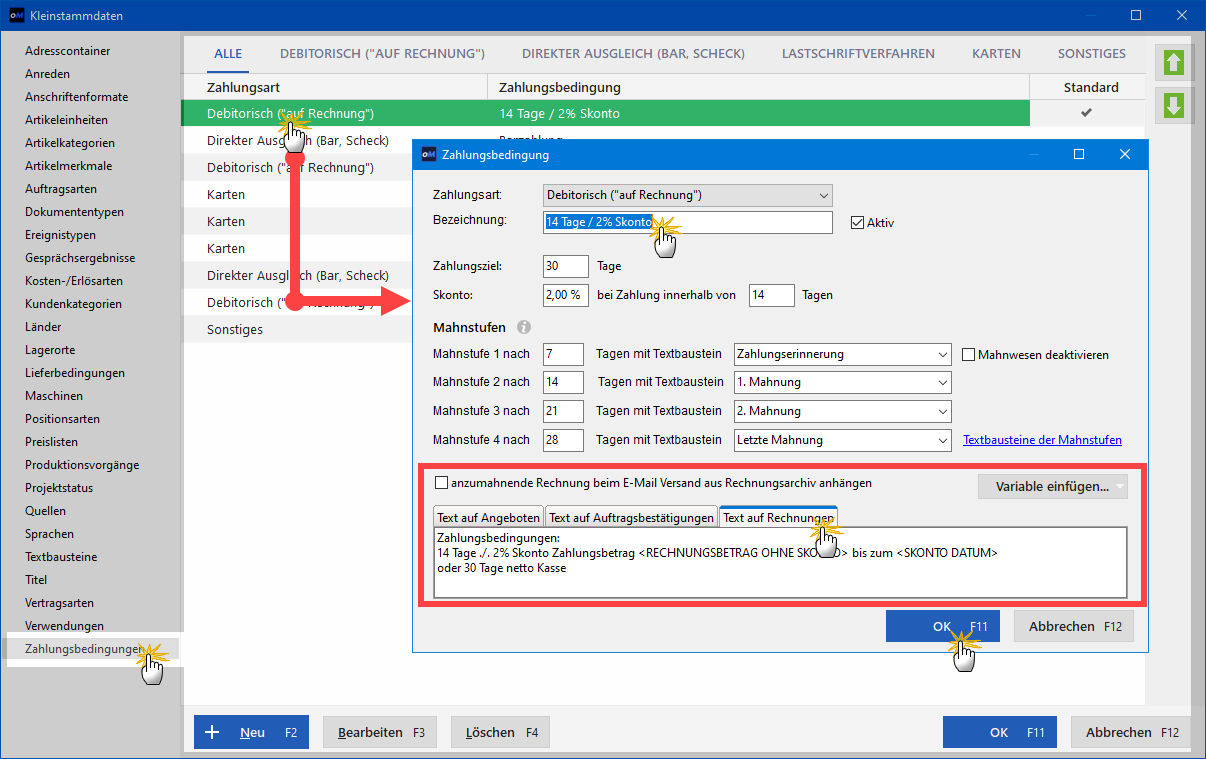This screenshot has height=759, width=1206.
Task: Open Mahnstufe 3 Textbaustein dropdown (2. Mahnung)
Action: [842, 411]
